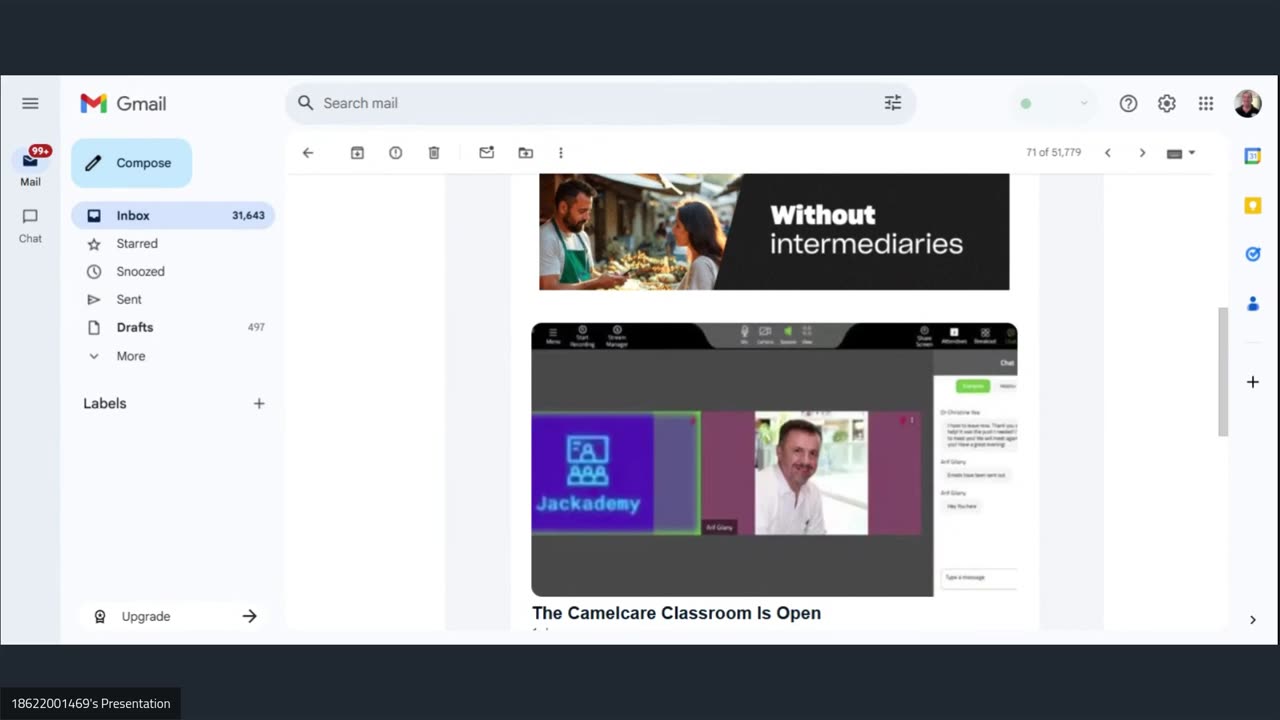The image size is (1280, 720).
Task: Click the email vertical scrollbar
Action: [1222, 371]
